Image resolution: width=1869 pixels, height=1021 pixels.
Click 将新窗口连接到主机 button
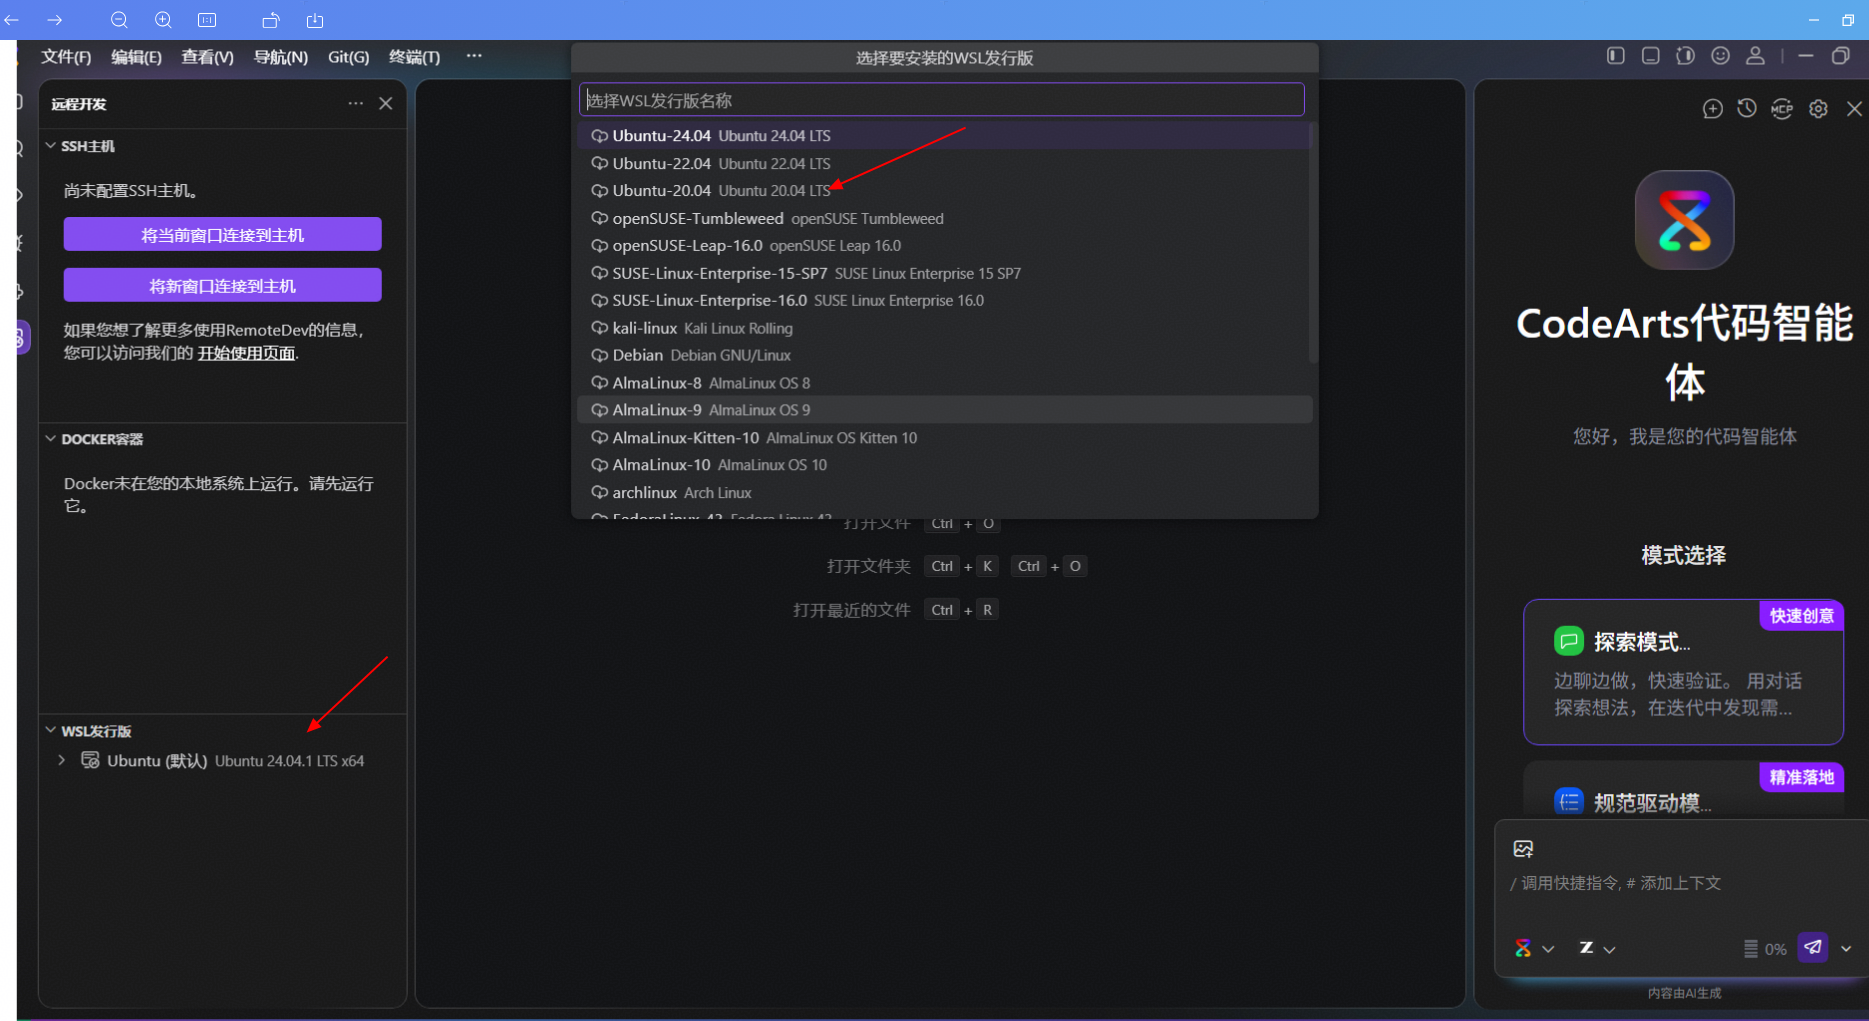(223, 286)
